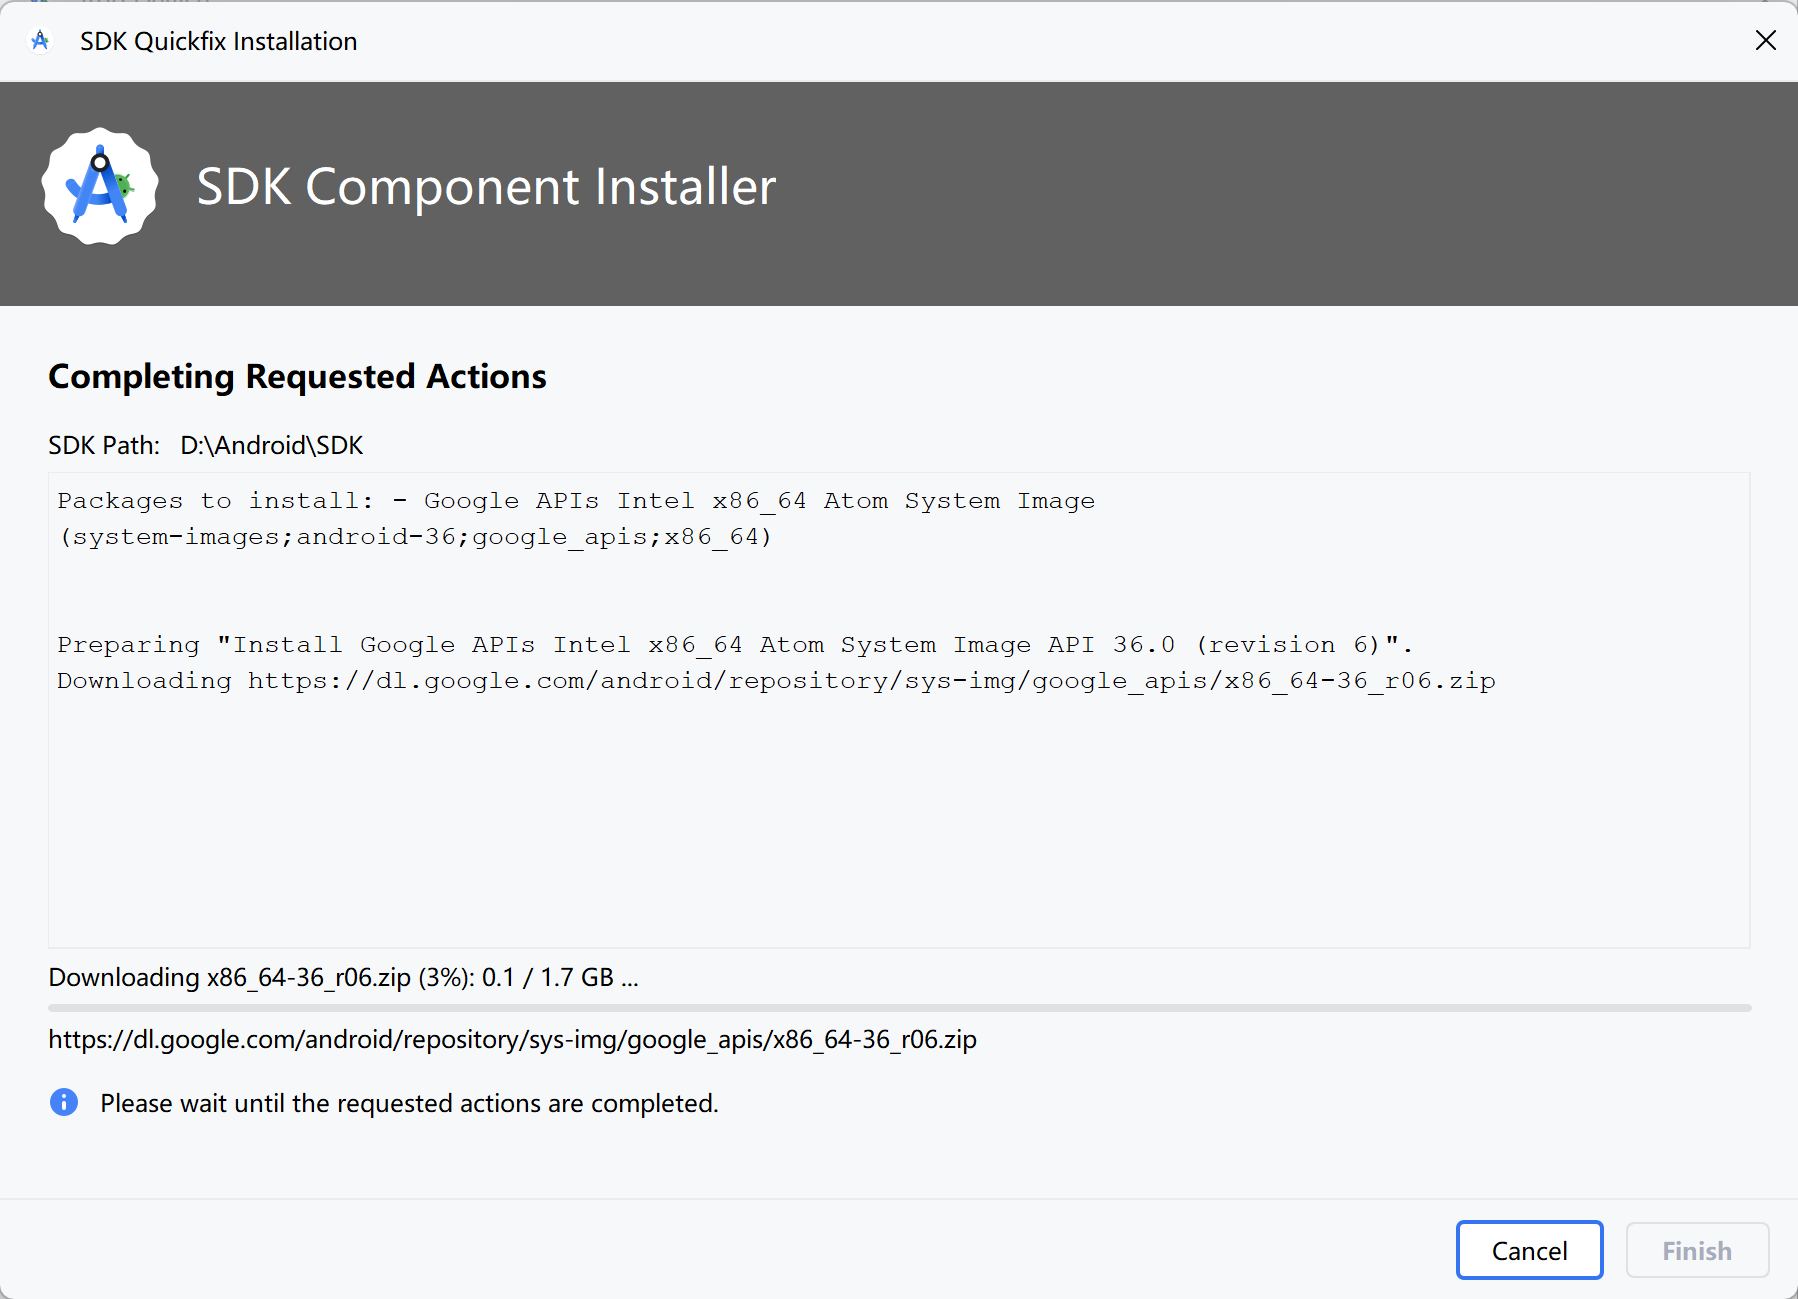Click empty space in the installer log area
This screenshot has height=1299, width=1798.
(899, 820)
